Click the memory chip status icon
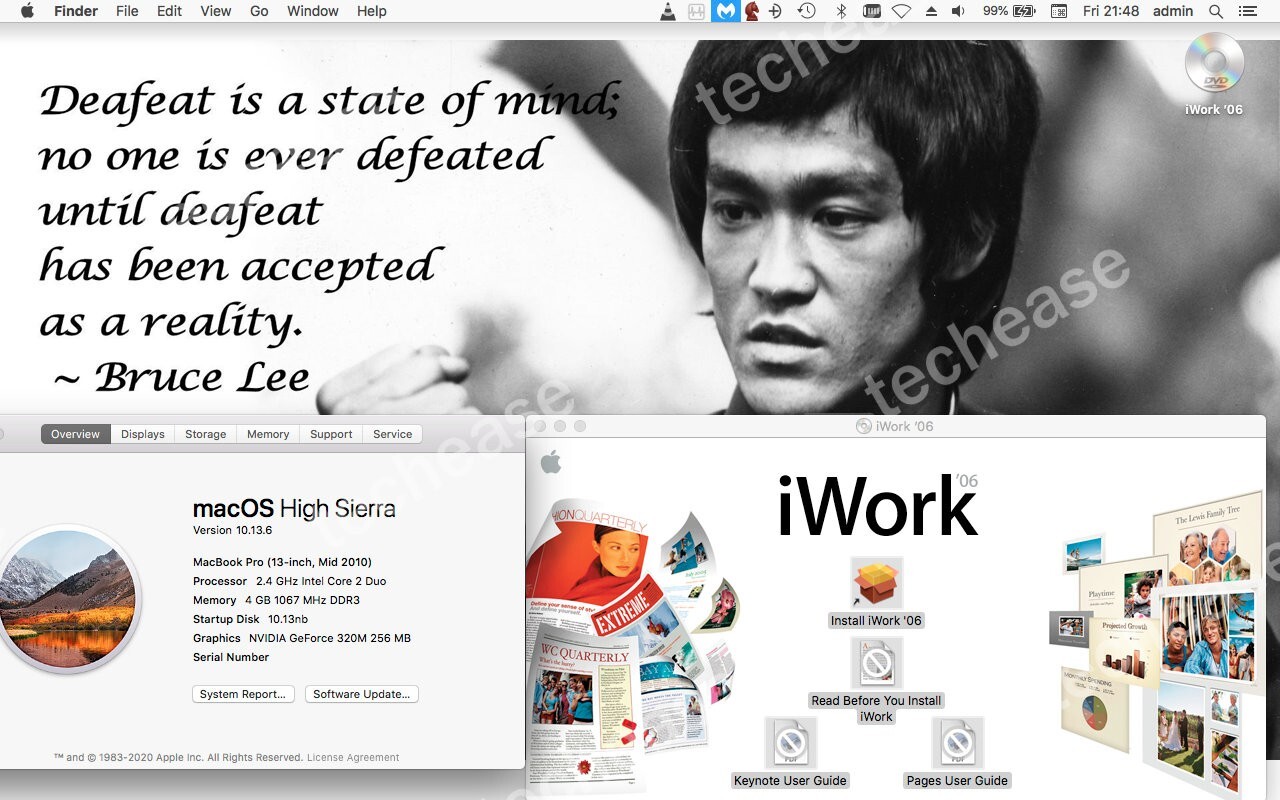The height and width of the screenshot is (800, 1280). [x=872, y=11]
